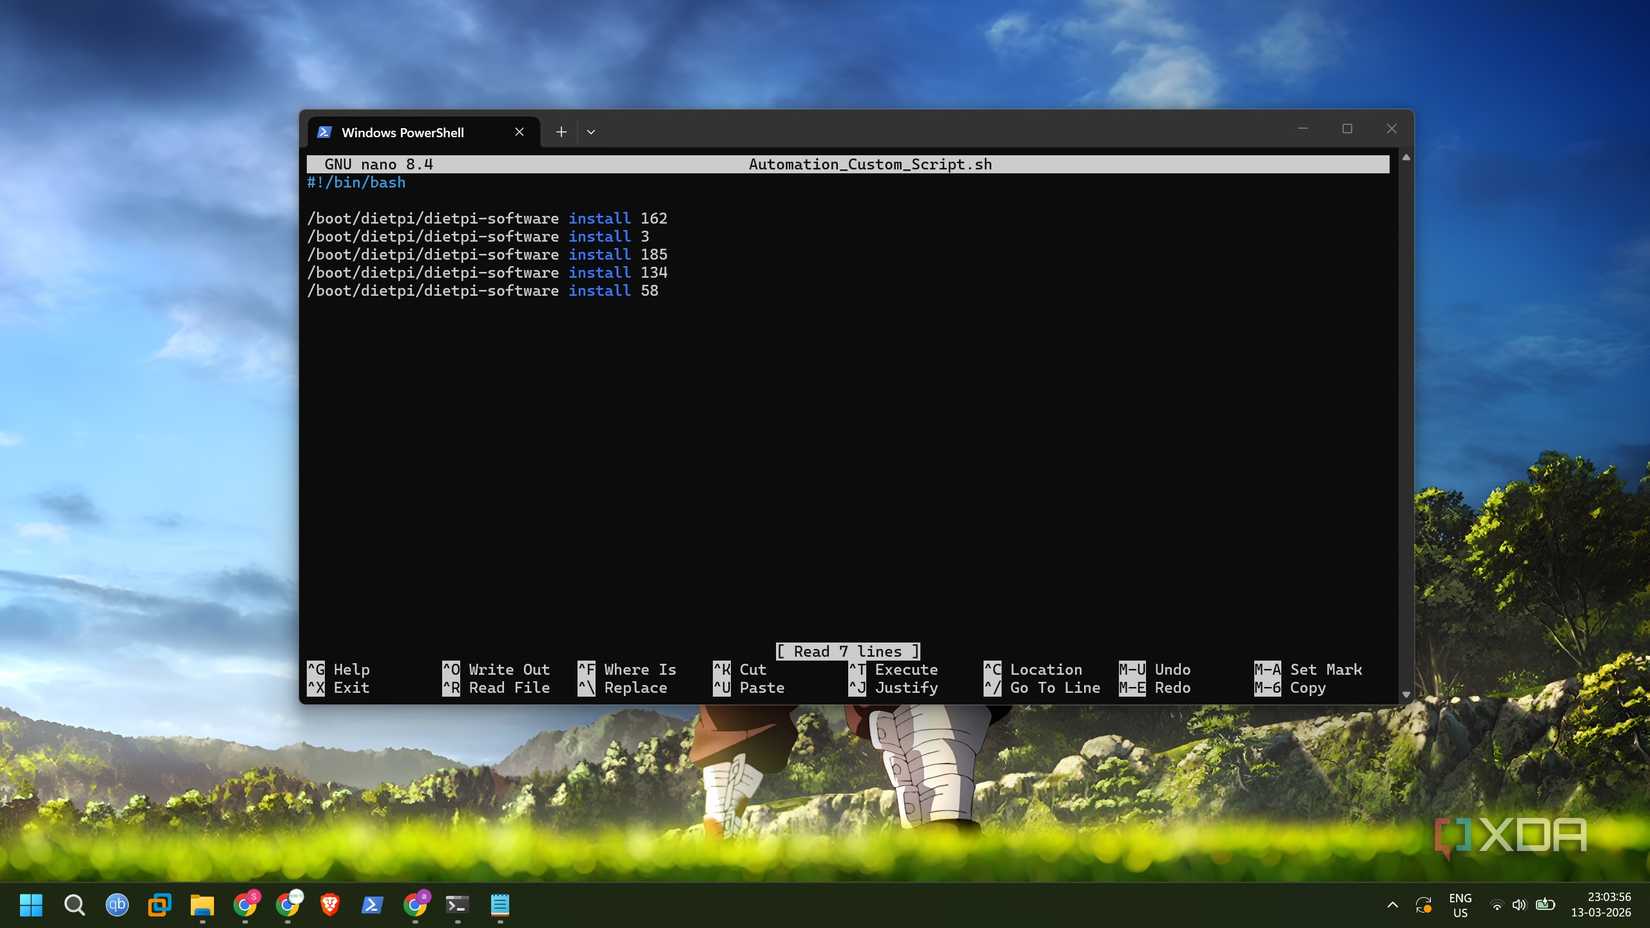Open Windows PowerShell from the taskbar

pyautogui.click(x=372, y=905)
